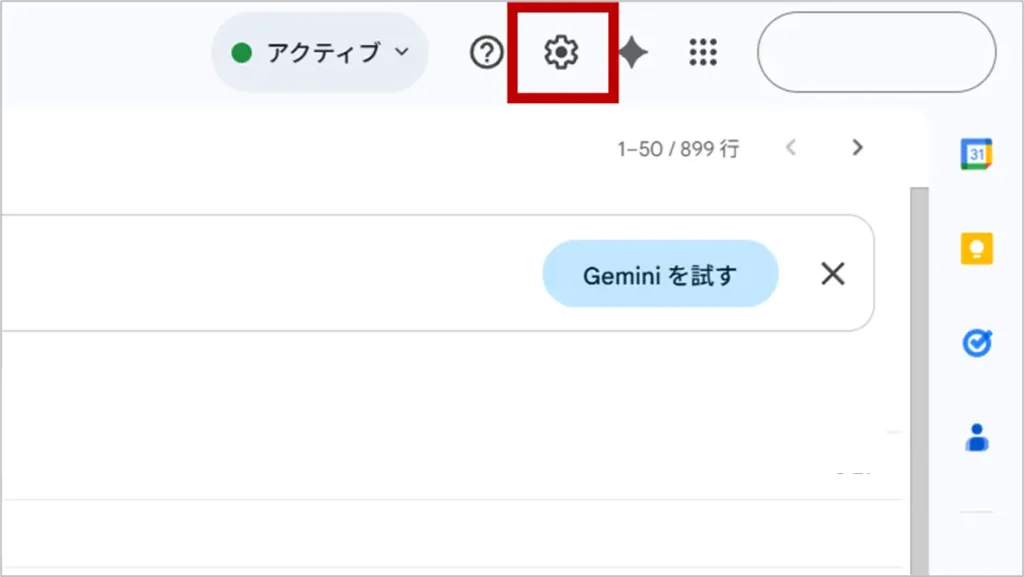Go to the previous page of emails
The width and height of the screenshot is (1024, 577).
coord(791,148)
